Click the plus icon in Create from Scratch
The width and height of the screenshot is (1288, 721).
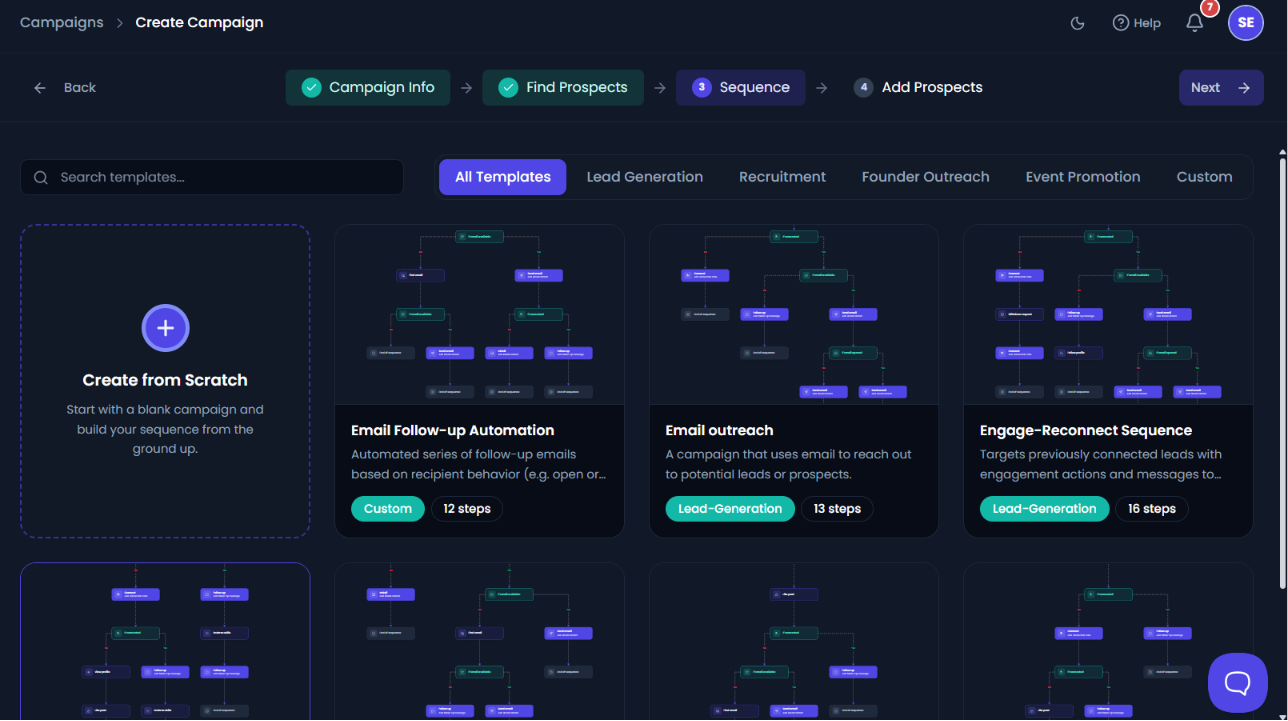click(166, 328)
